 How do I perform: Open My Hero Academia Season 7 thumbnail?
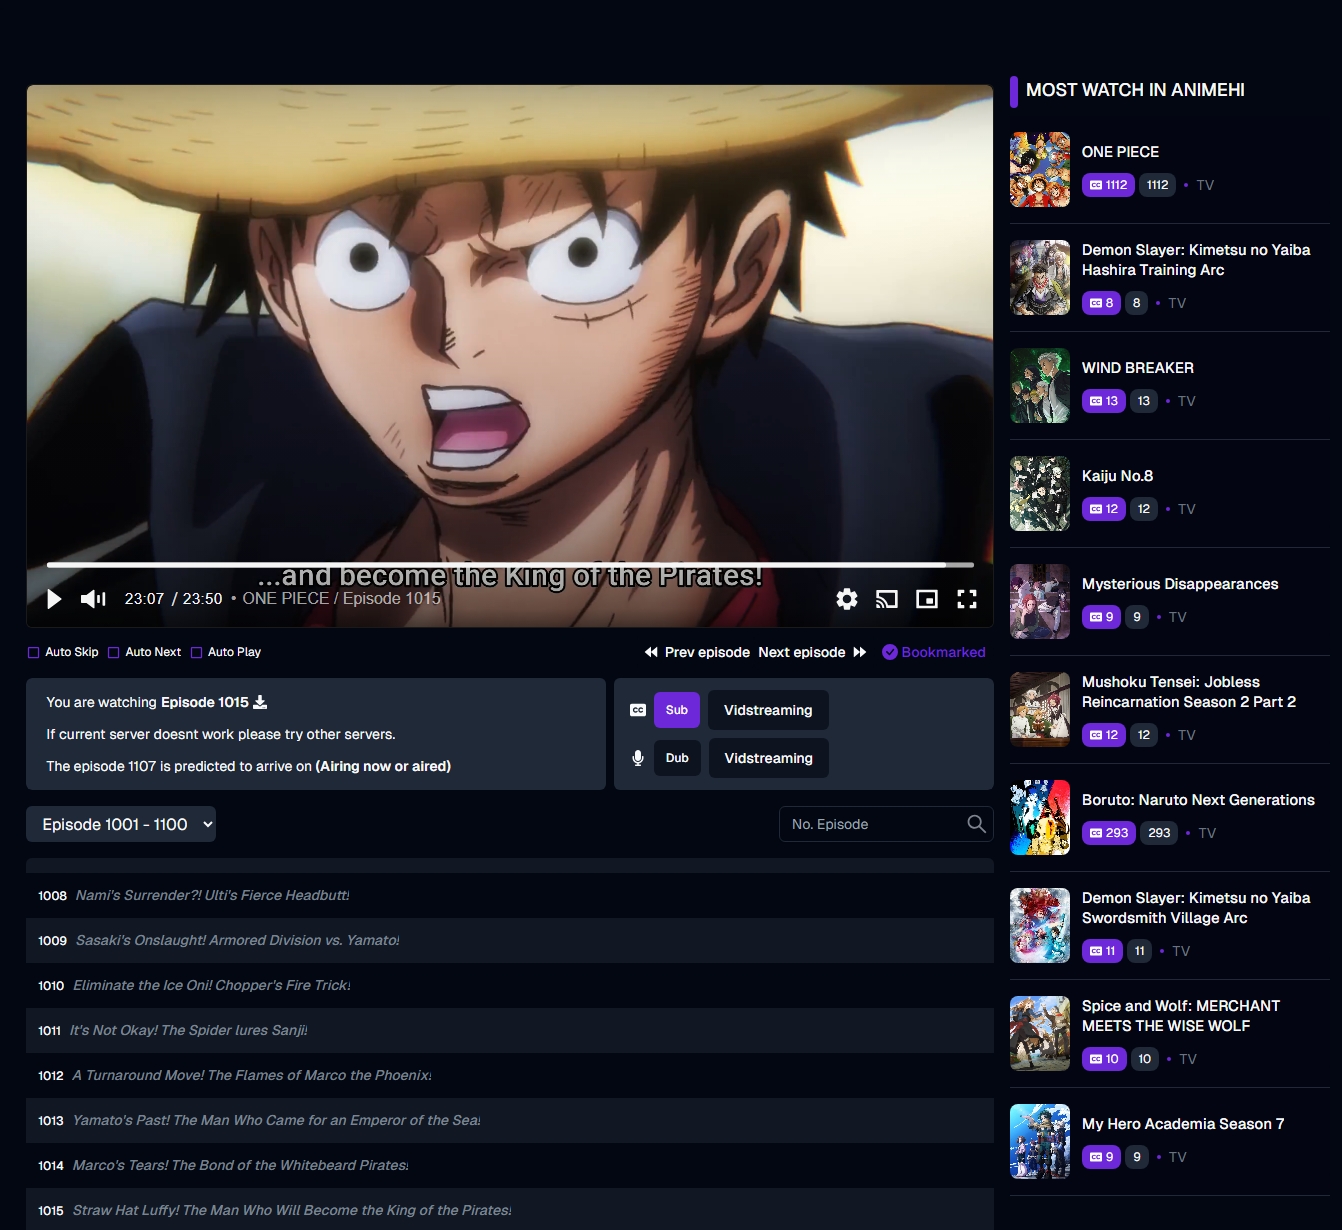(1040, 1141)
